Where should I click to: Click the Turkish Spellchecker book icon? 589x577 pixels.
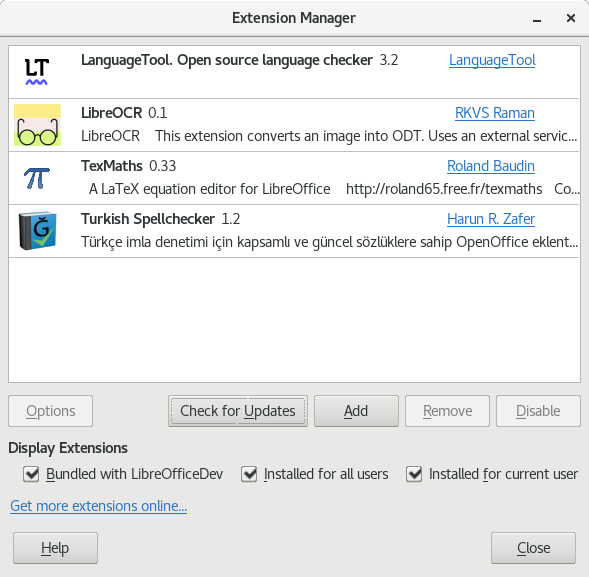37,231
